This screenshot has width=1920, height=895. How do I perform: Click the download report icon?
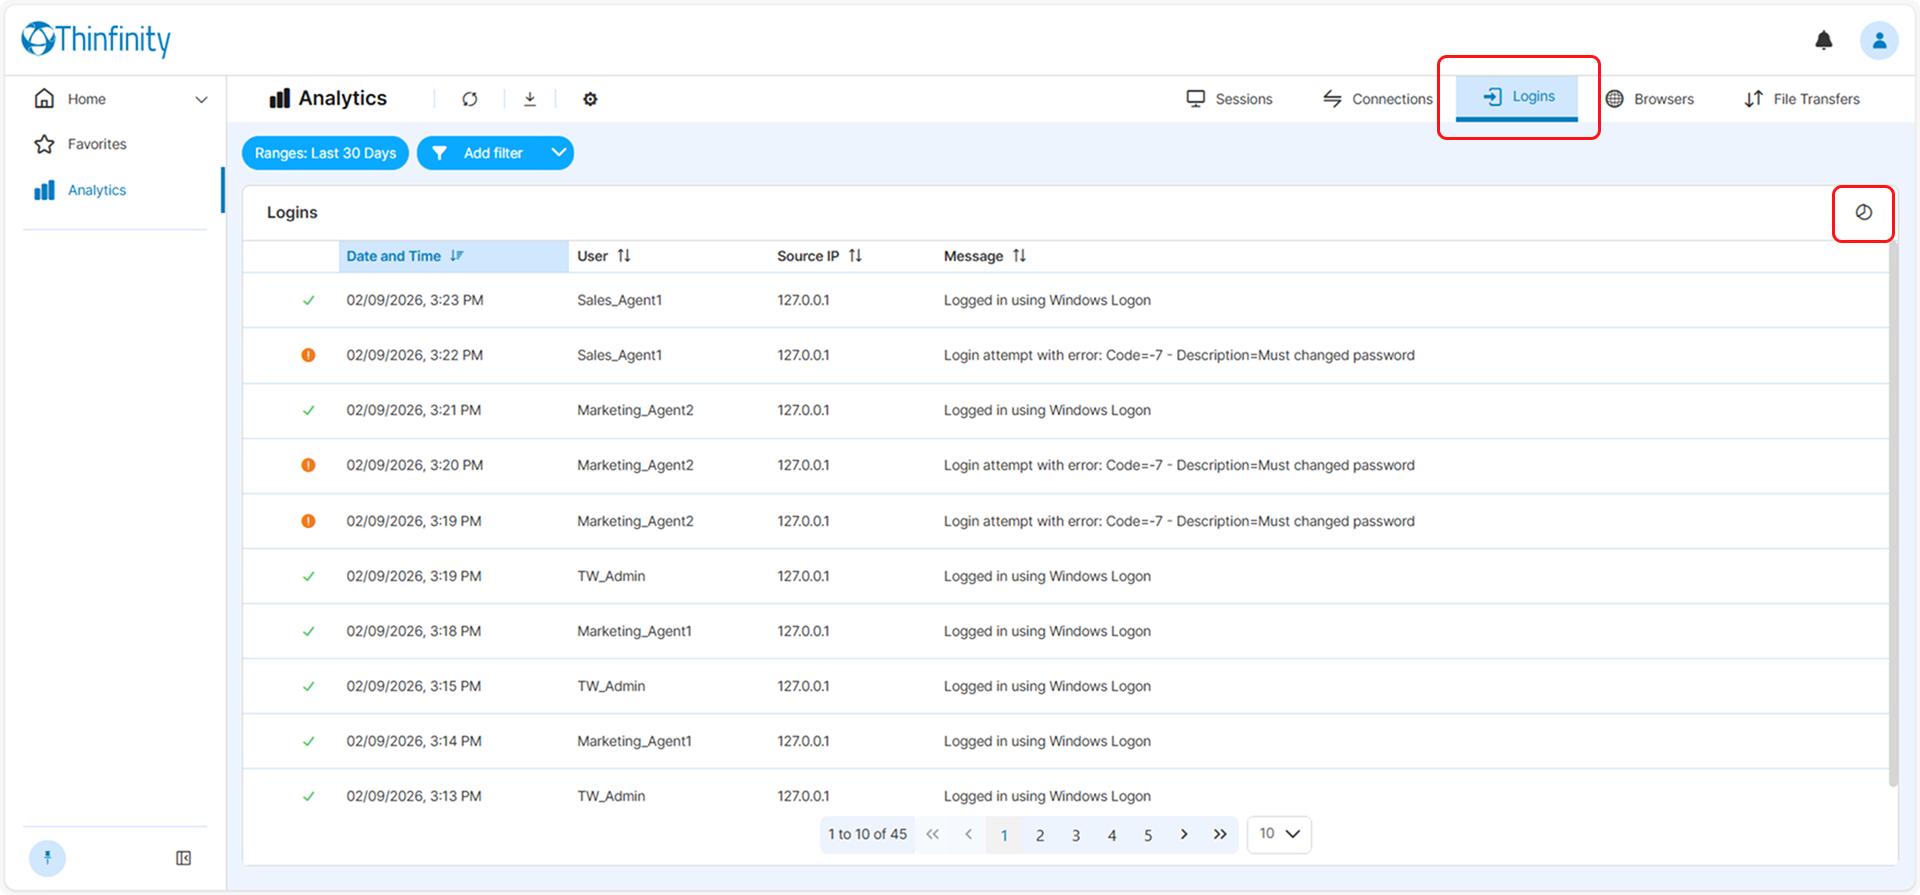(530, 99)
